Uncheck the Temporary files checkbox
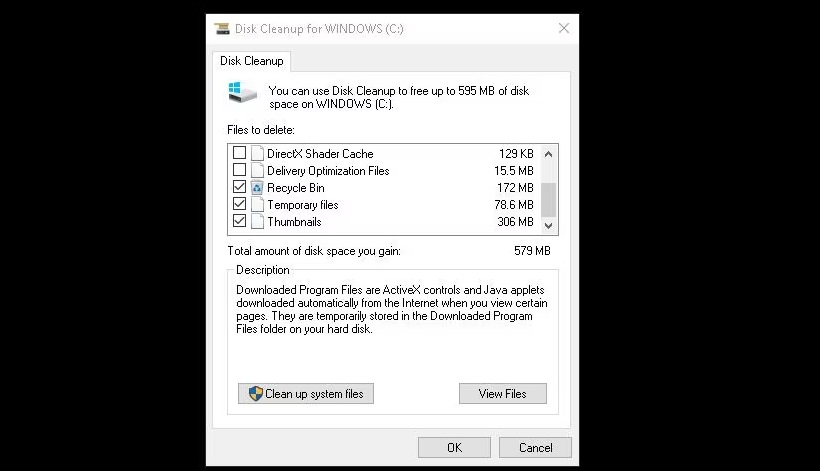This screenshot has height=471, width=820. point(240,204)
